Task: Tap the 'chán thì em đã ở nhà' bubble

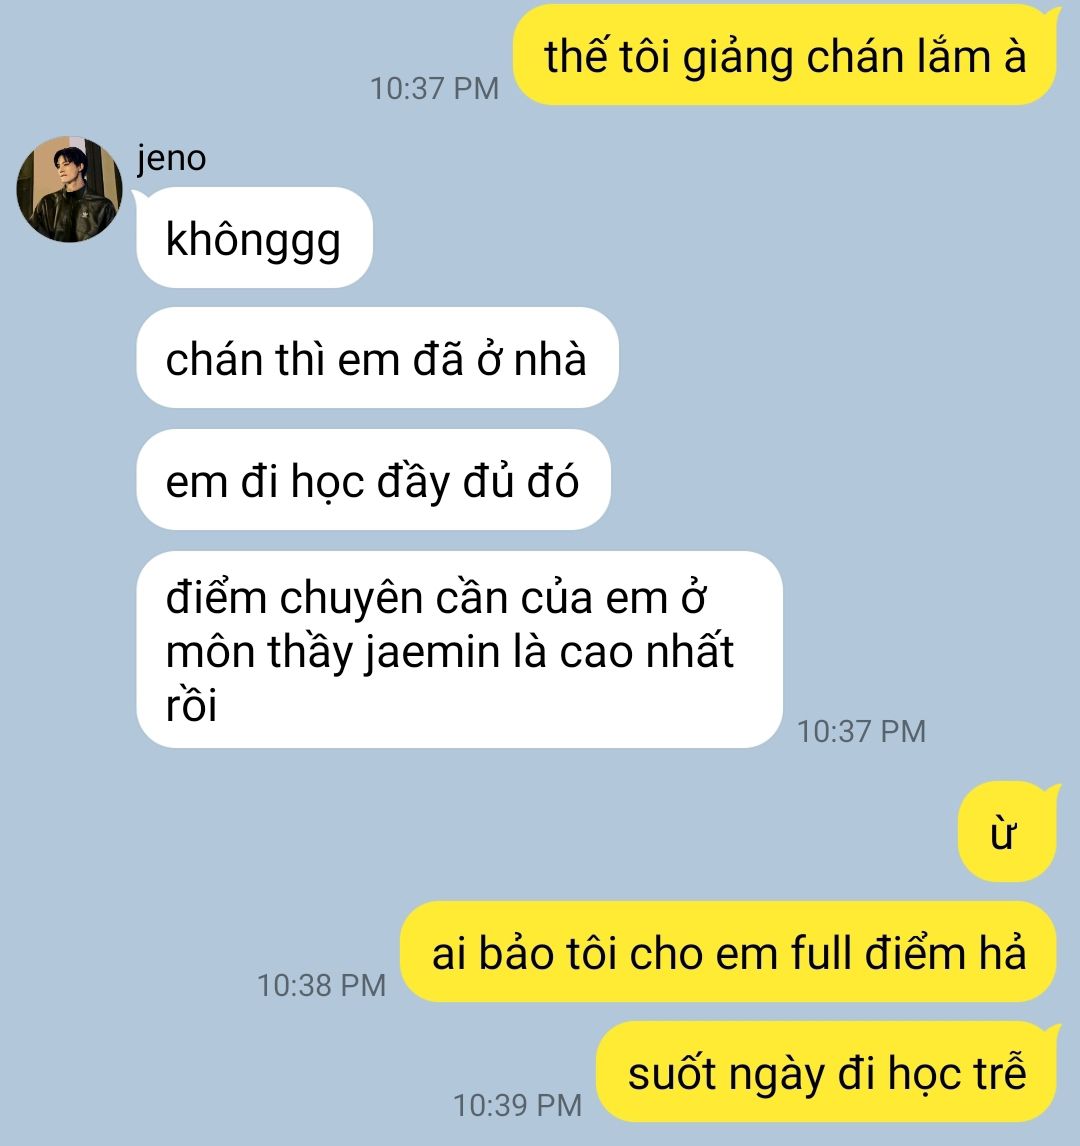Action: point(377,358)
